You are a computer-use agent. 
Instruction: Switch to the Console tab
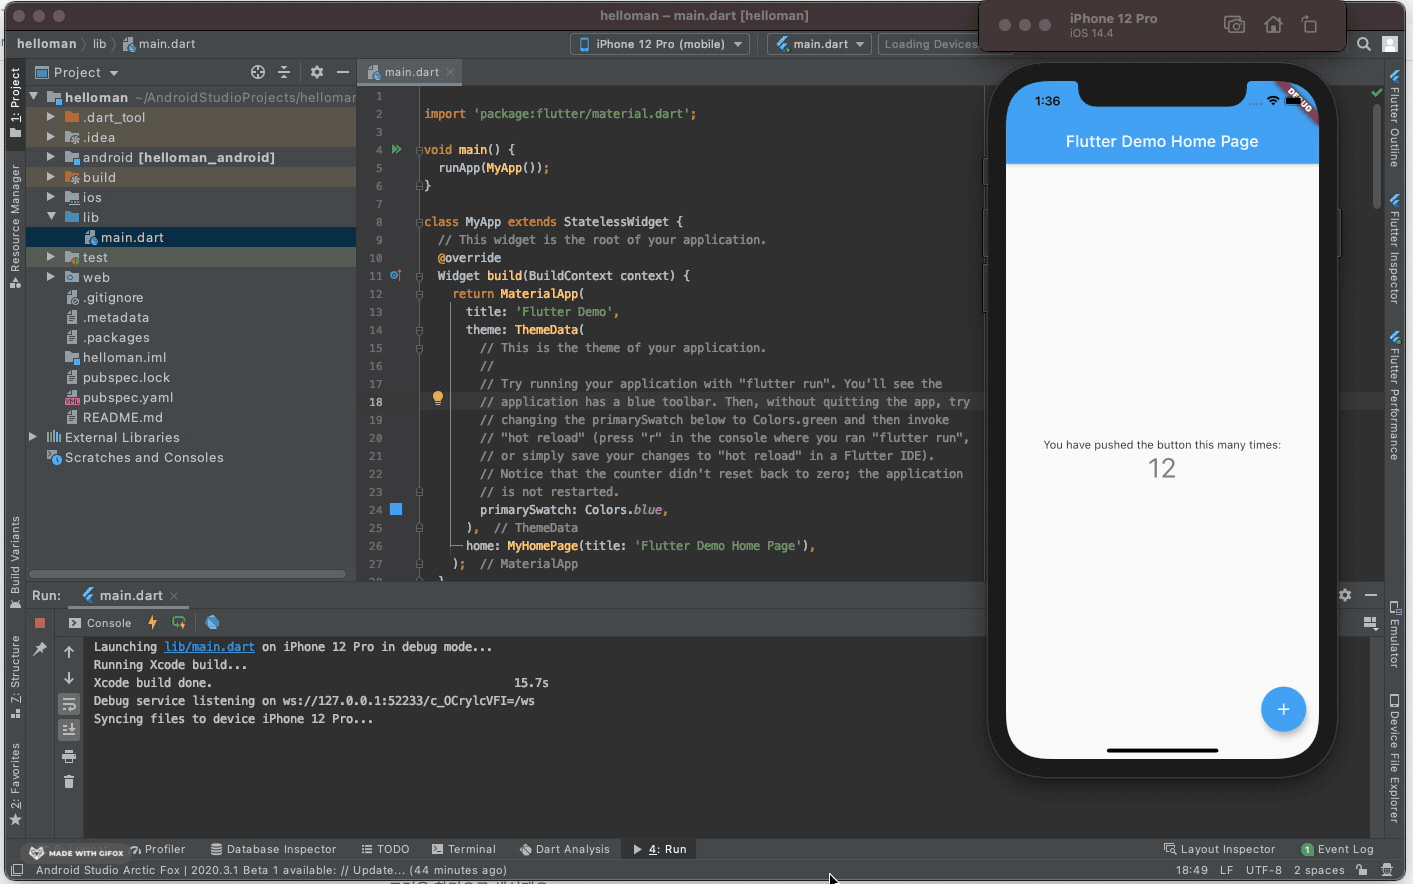100,622
